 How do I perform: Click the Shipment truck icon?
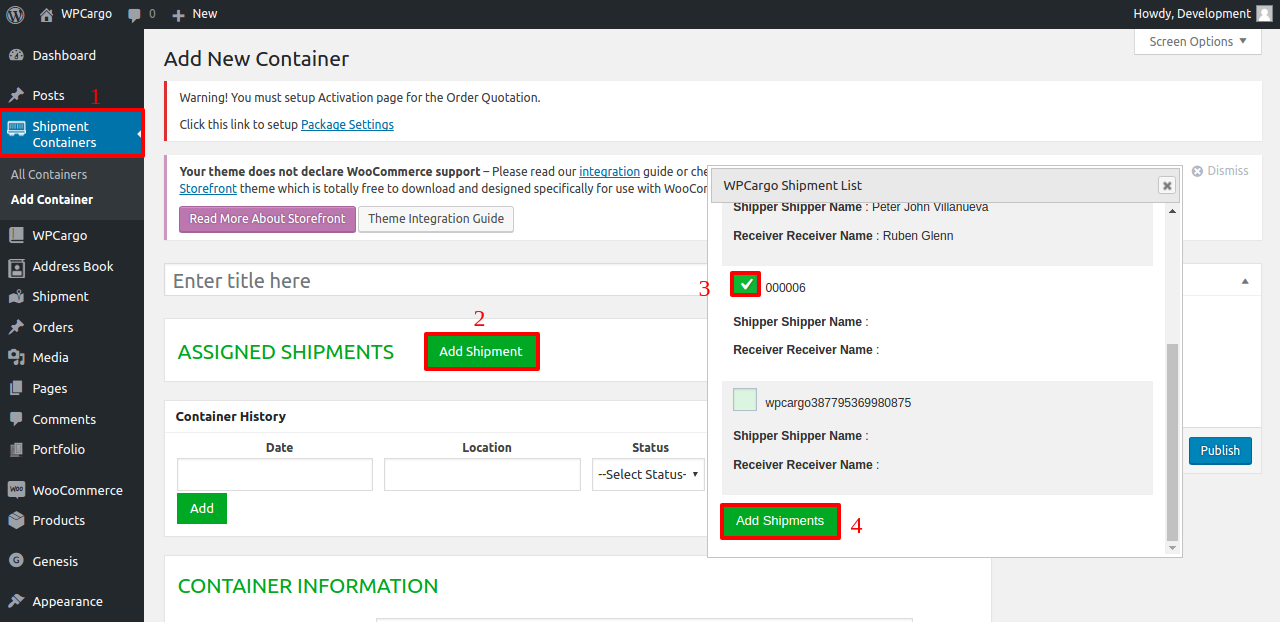[16, 296]
